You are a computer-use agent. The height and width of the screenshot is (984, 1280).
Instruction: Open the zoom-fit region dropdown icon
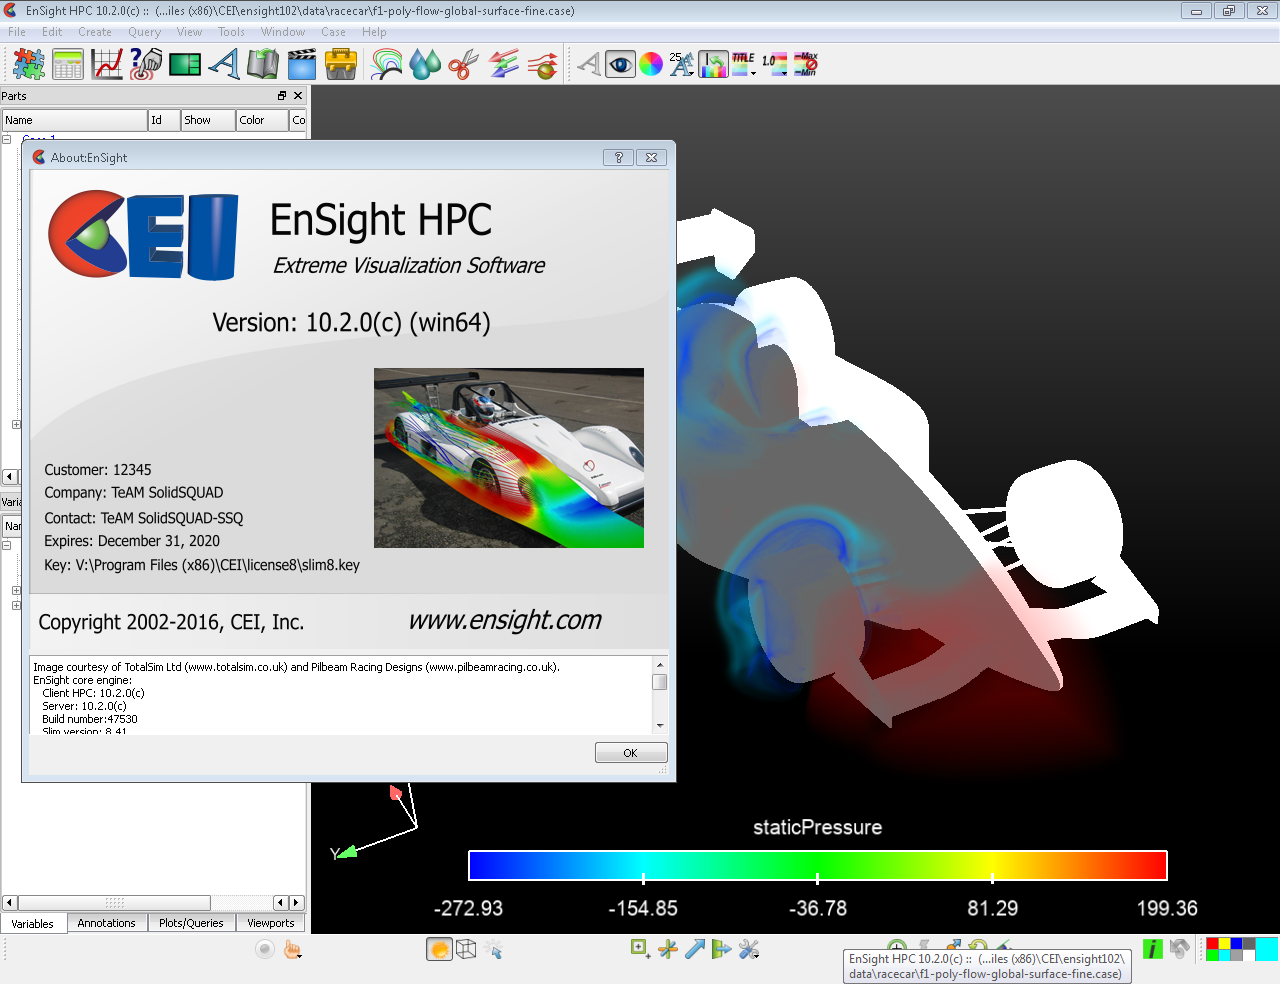[x=641, y=949]
